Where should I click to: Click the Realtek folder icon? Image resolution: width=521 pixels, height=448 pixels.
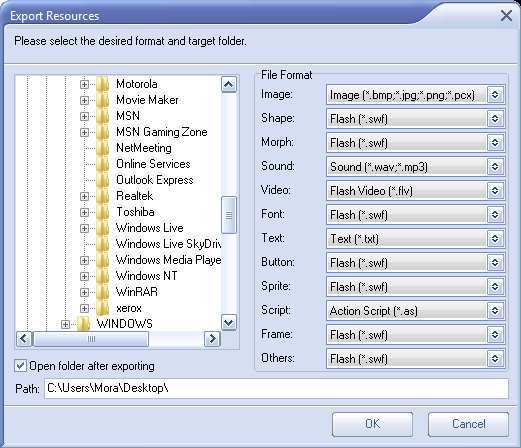102,196
